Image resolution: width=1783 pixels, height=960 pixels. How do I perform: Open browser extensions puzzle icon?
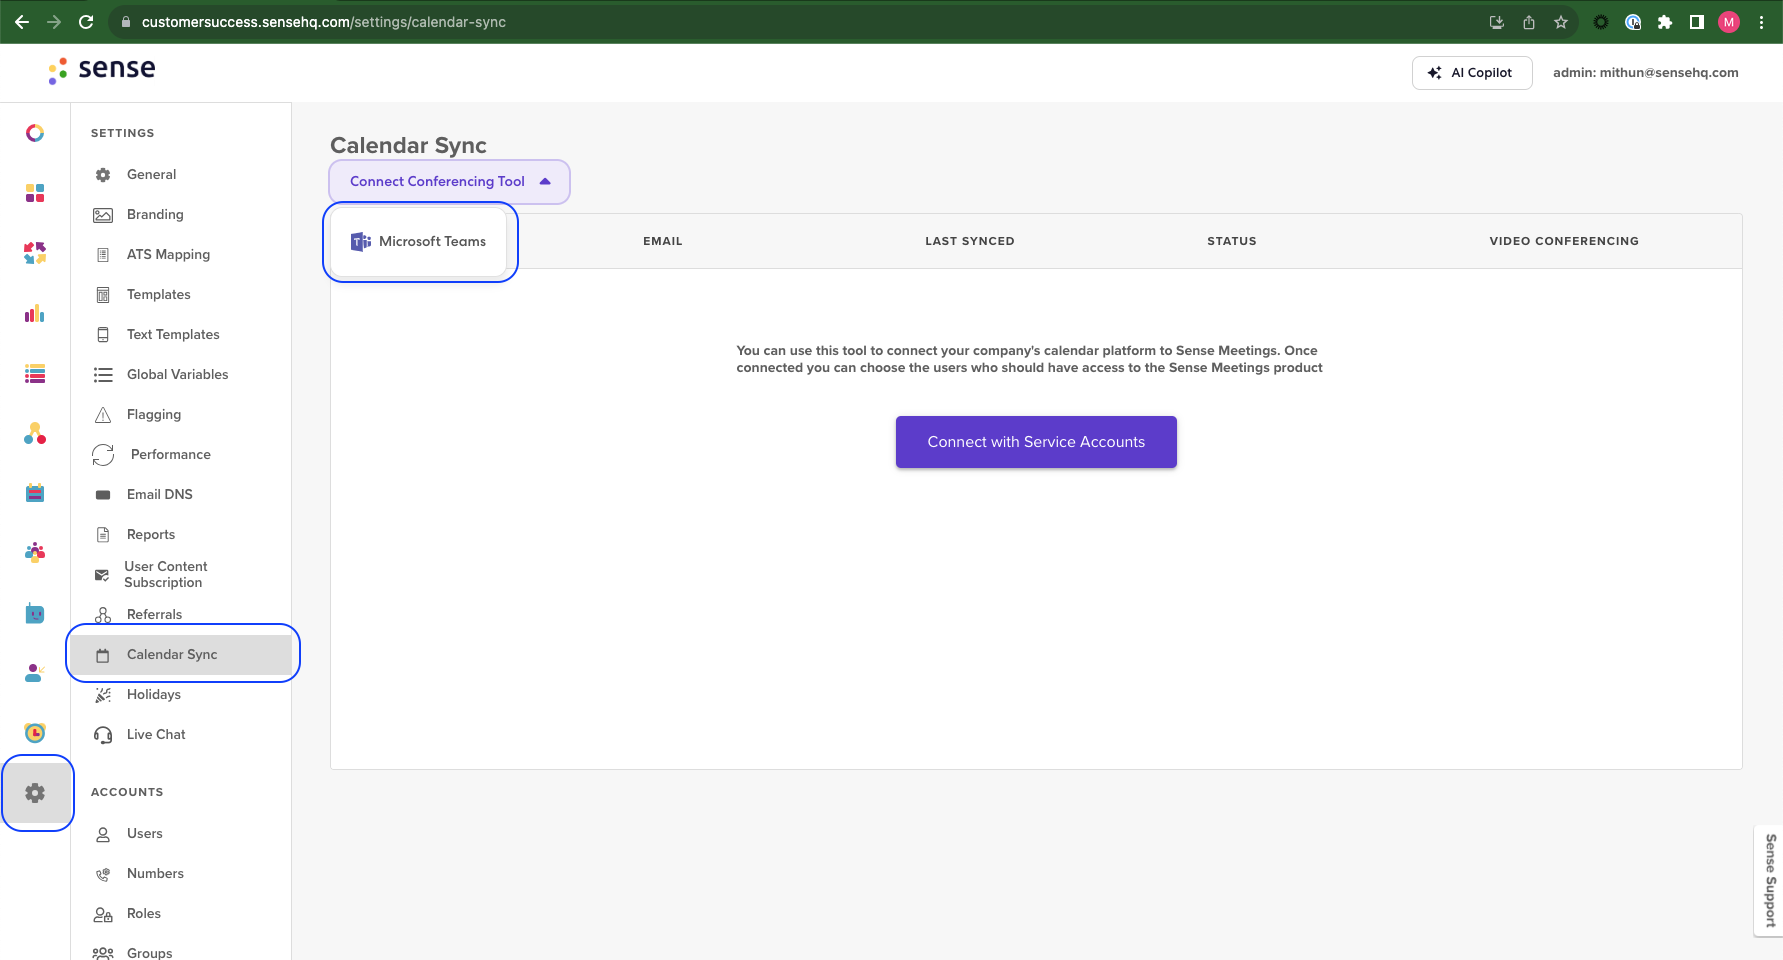tap(1664, 22)
